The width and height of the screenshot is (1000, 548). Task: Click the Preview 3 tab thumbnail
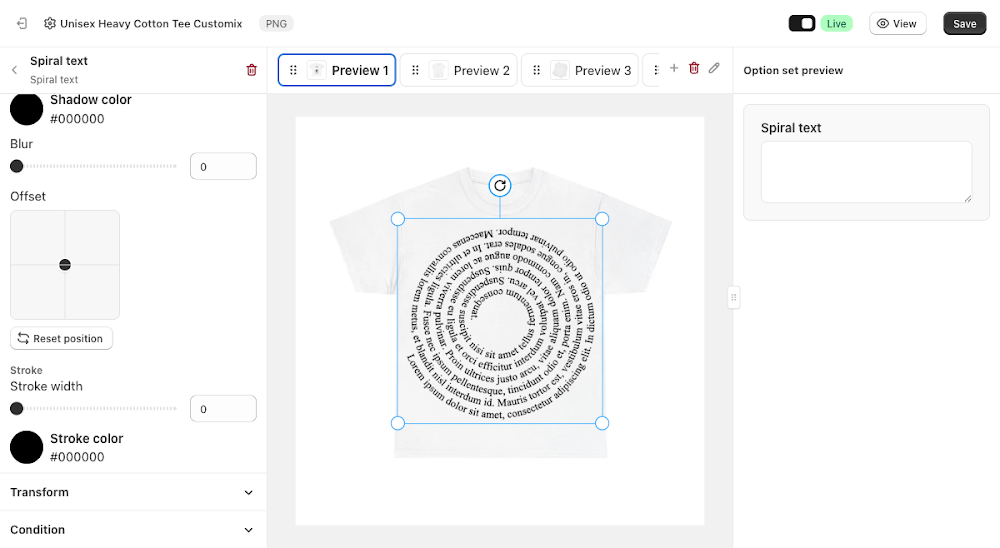[x=560, y=70]
